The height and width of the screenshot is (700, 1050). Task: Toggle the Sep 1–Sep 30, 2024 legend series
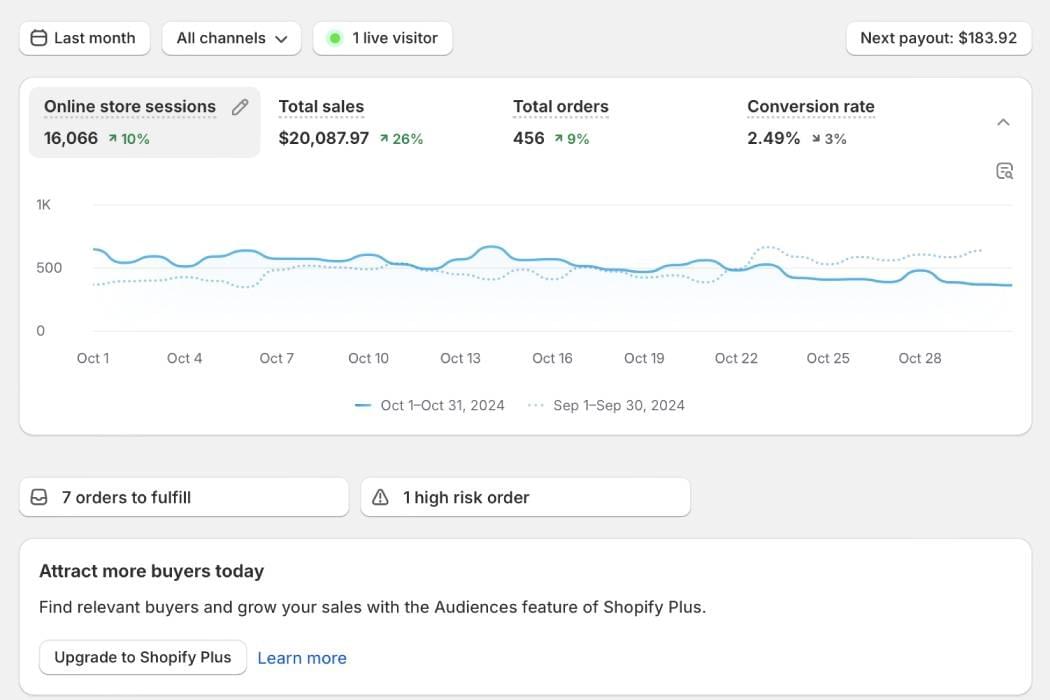tap(606, 405)
